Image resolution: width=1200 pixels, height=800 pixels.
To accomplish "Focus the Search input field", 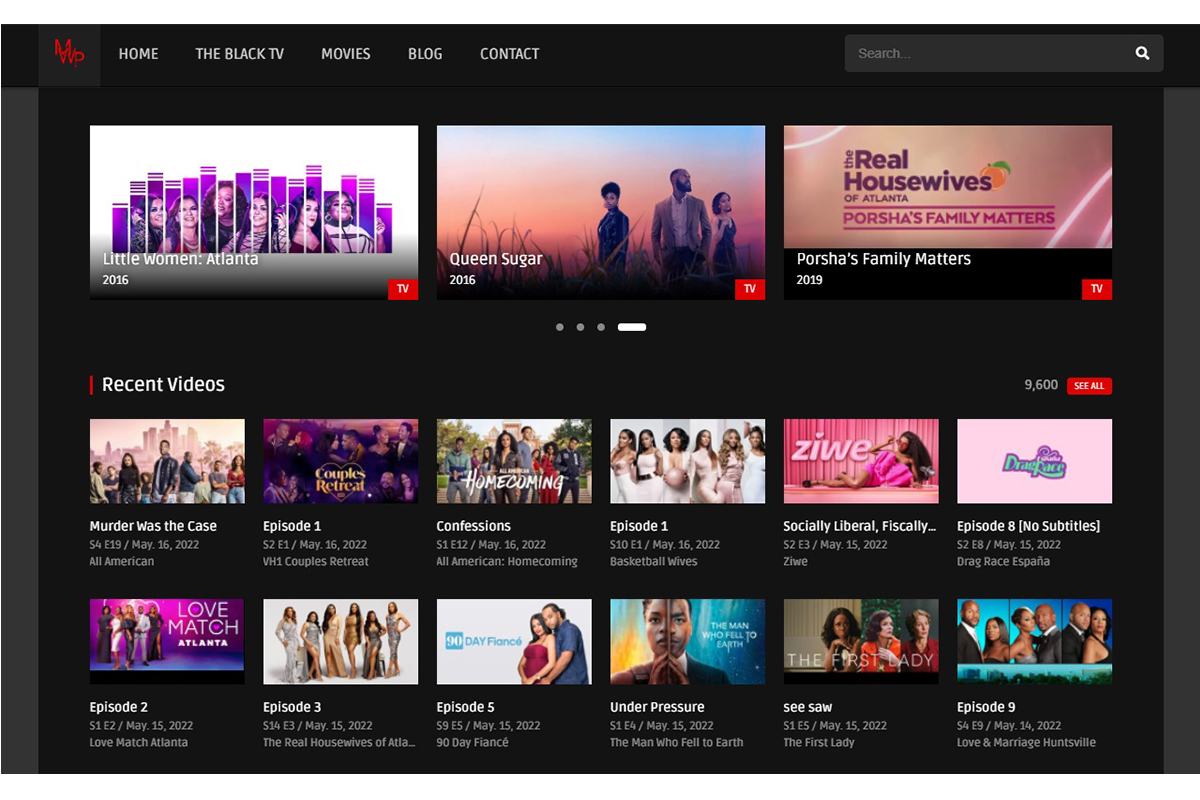I will (x=985, y=54).
